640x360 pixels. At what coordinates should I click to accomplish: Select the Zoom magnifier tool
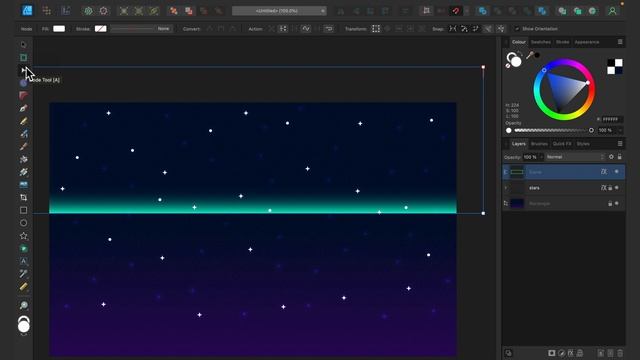pos(24,305)
